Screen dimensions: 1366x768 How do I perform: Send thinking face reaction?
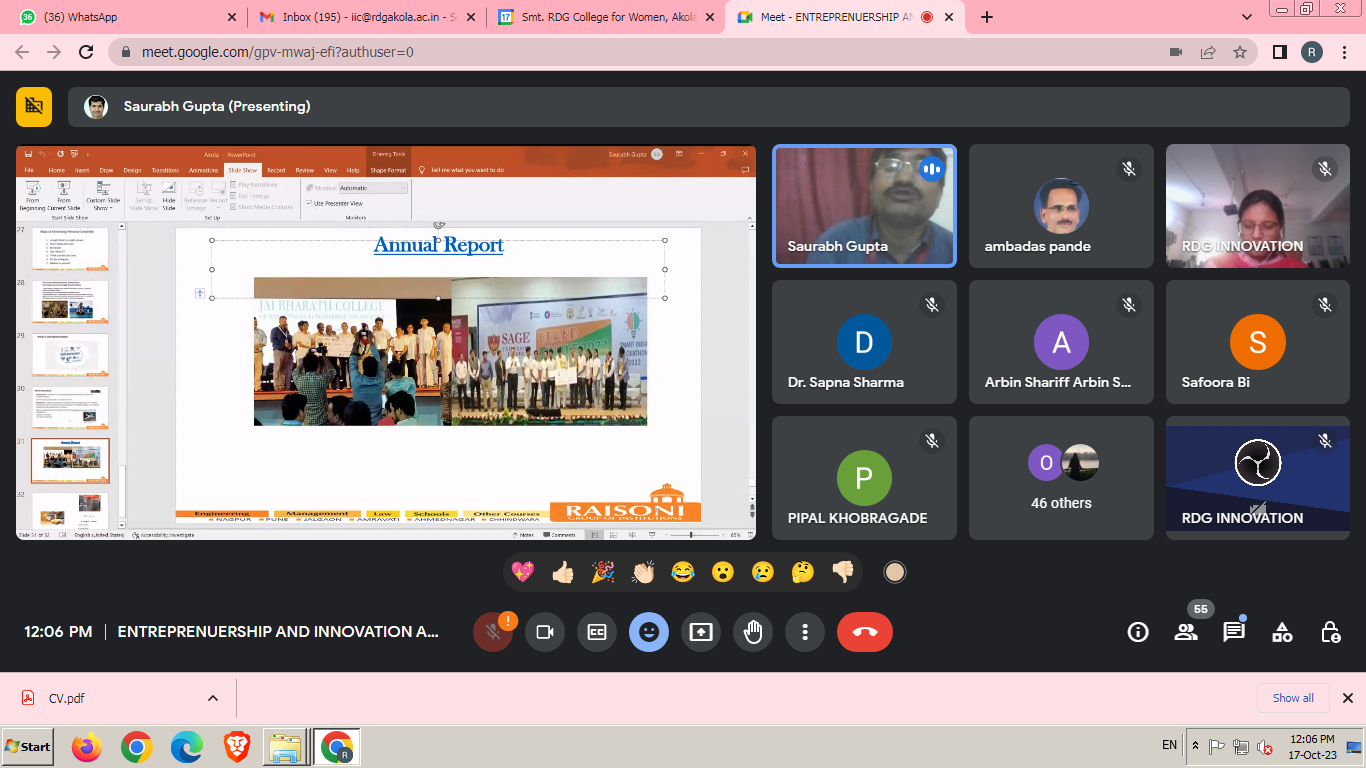803,572
